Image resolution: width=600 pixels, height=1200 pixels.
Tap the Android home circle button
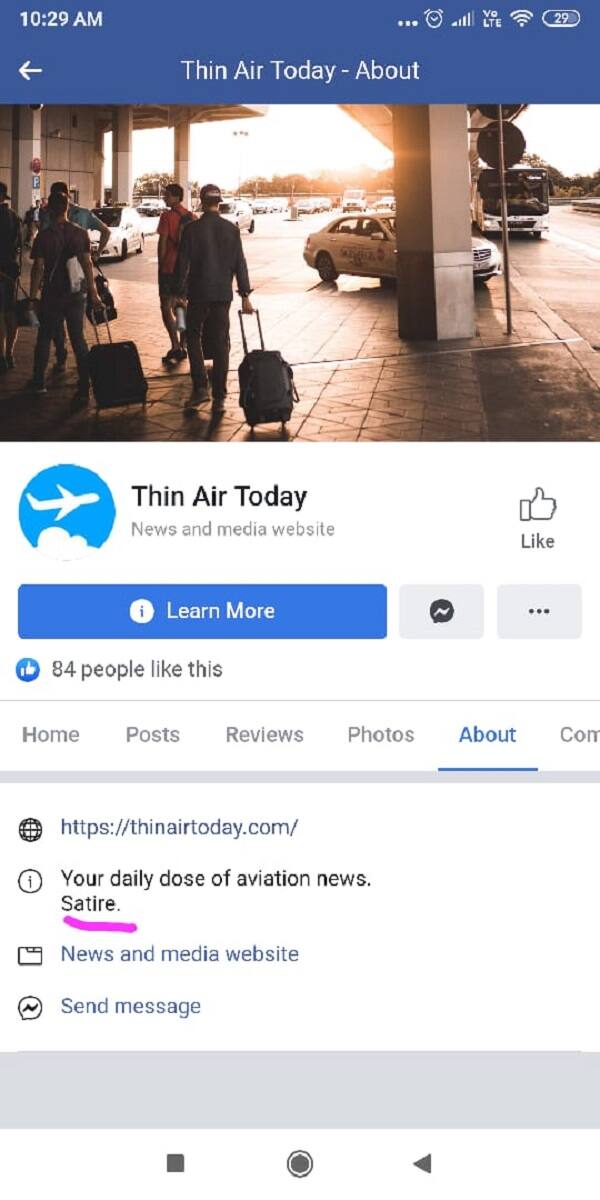tap(299, 1163)
